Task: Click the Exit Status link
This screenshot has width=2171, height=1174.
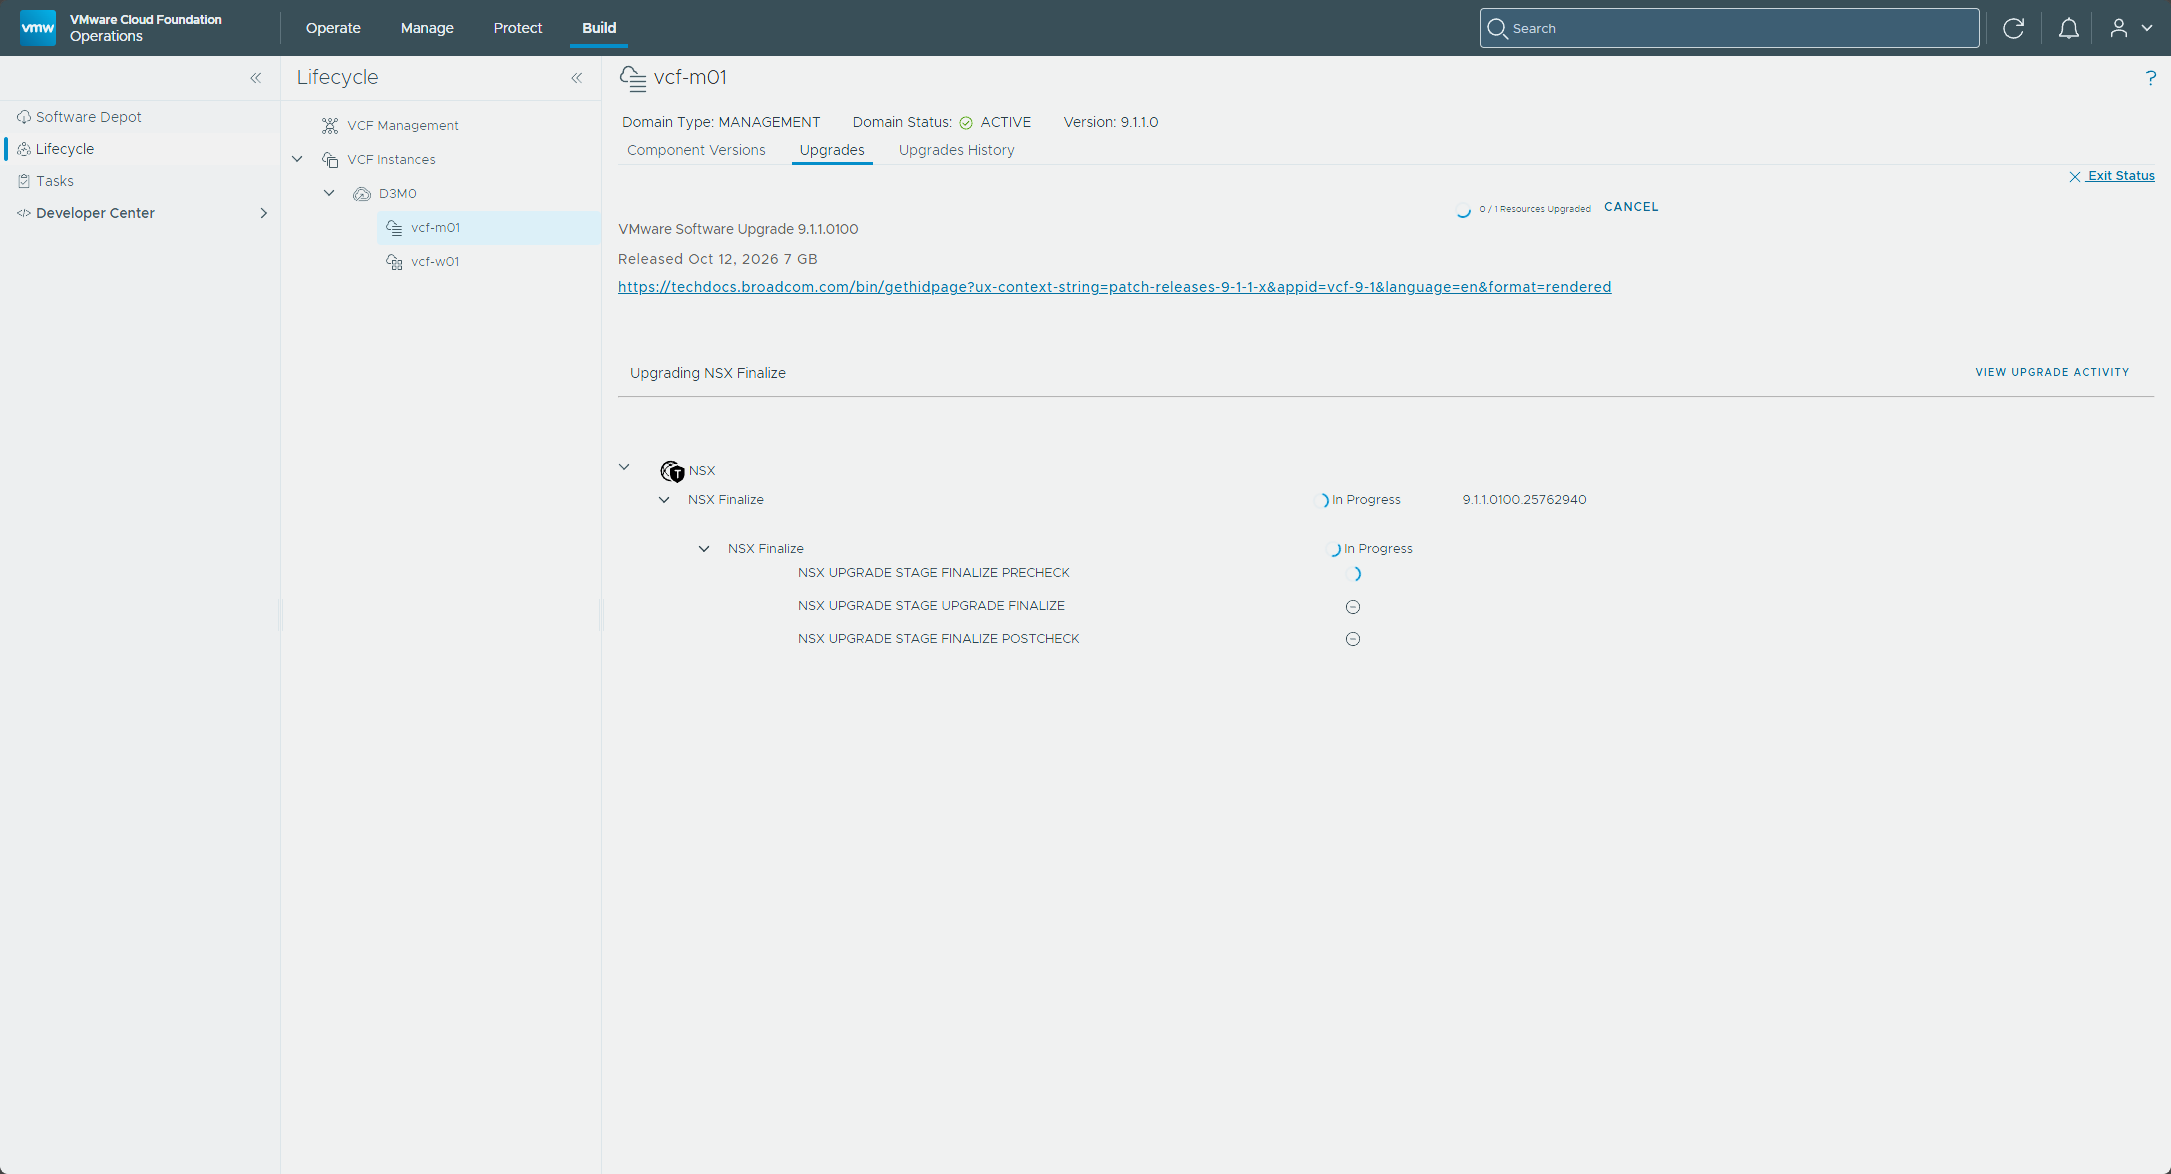Action: click(2121, 176)
